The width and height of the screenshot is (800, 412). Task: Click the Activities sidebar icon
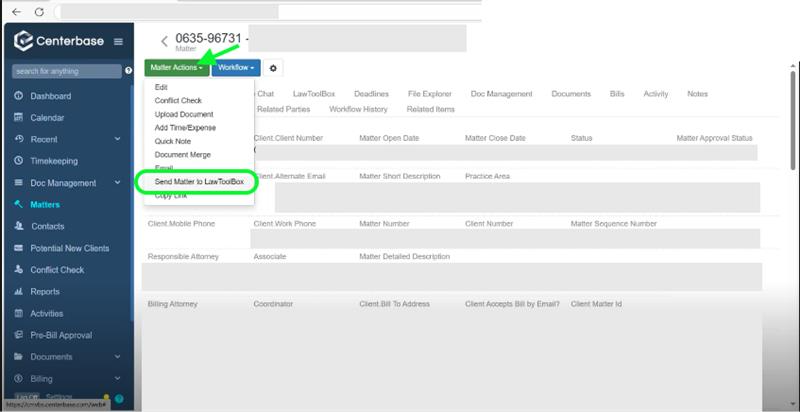click(19, 314)
